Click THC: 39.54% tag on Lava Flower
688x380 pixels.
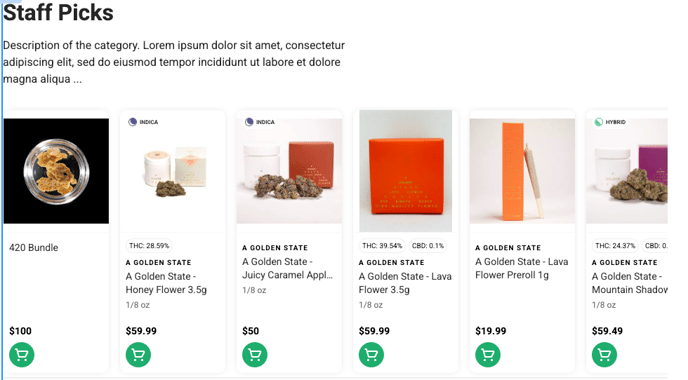(x=382, y=246)
